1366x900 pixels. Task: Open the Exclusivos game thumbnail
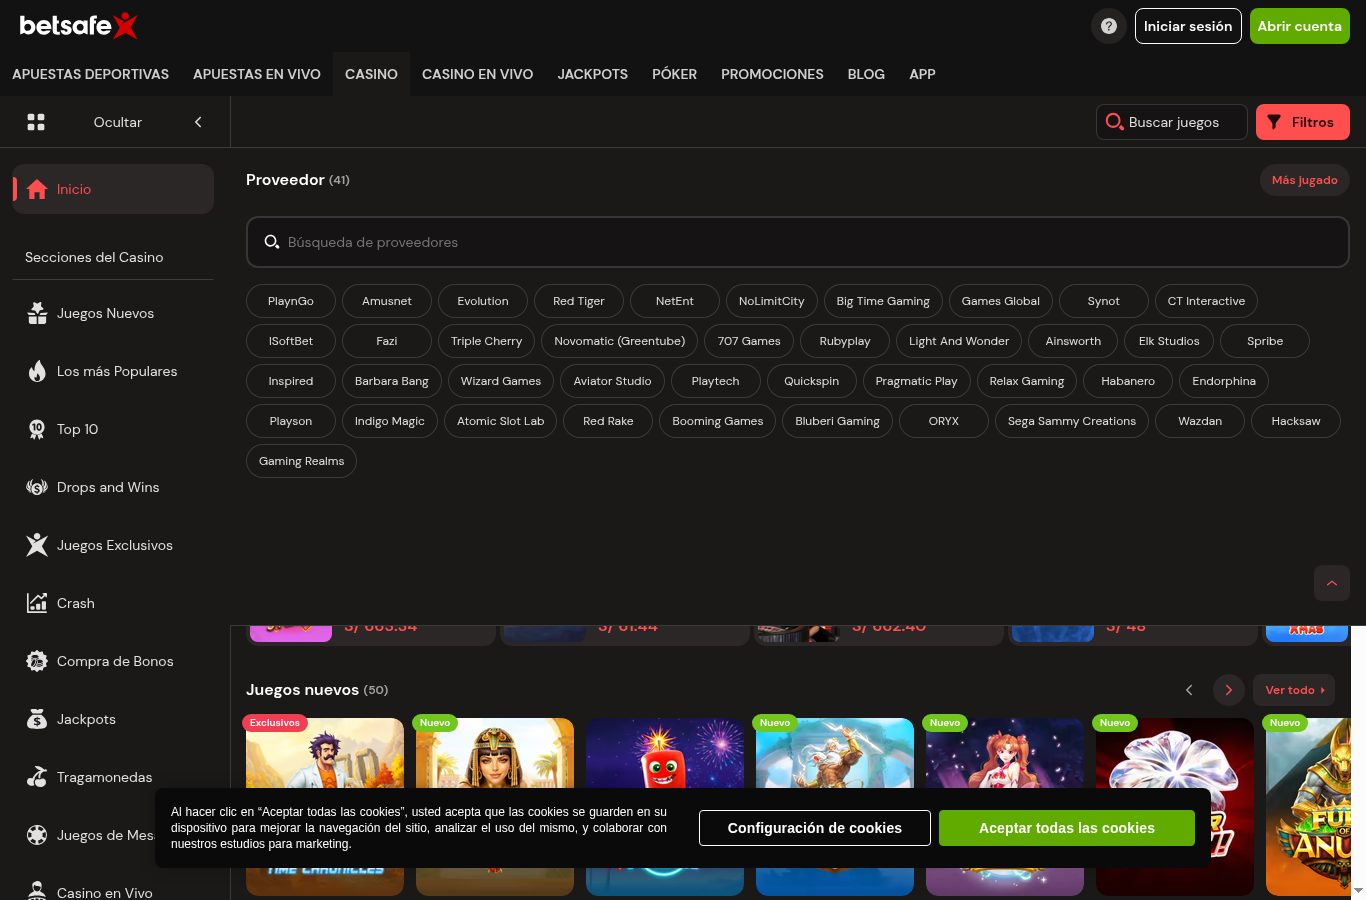click(325, 806)
